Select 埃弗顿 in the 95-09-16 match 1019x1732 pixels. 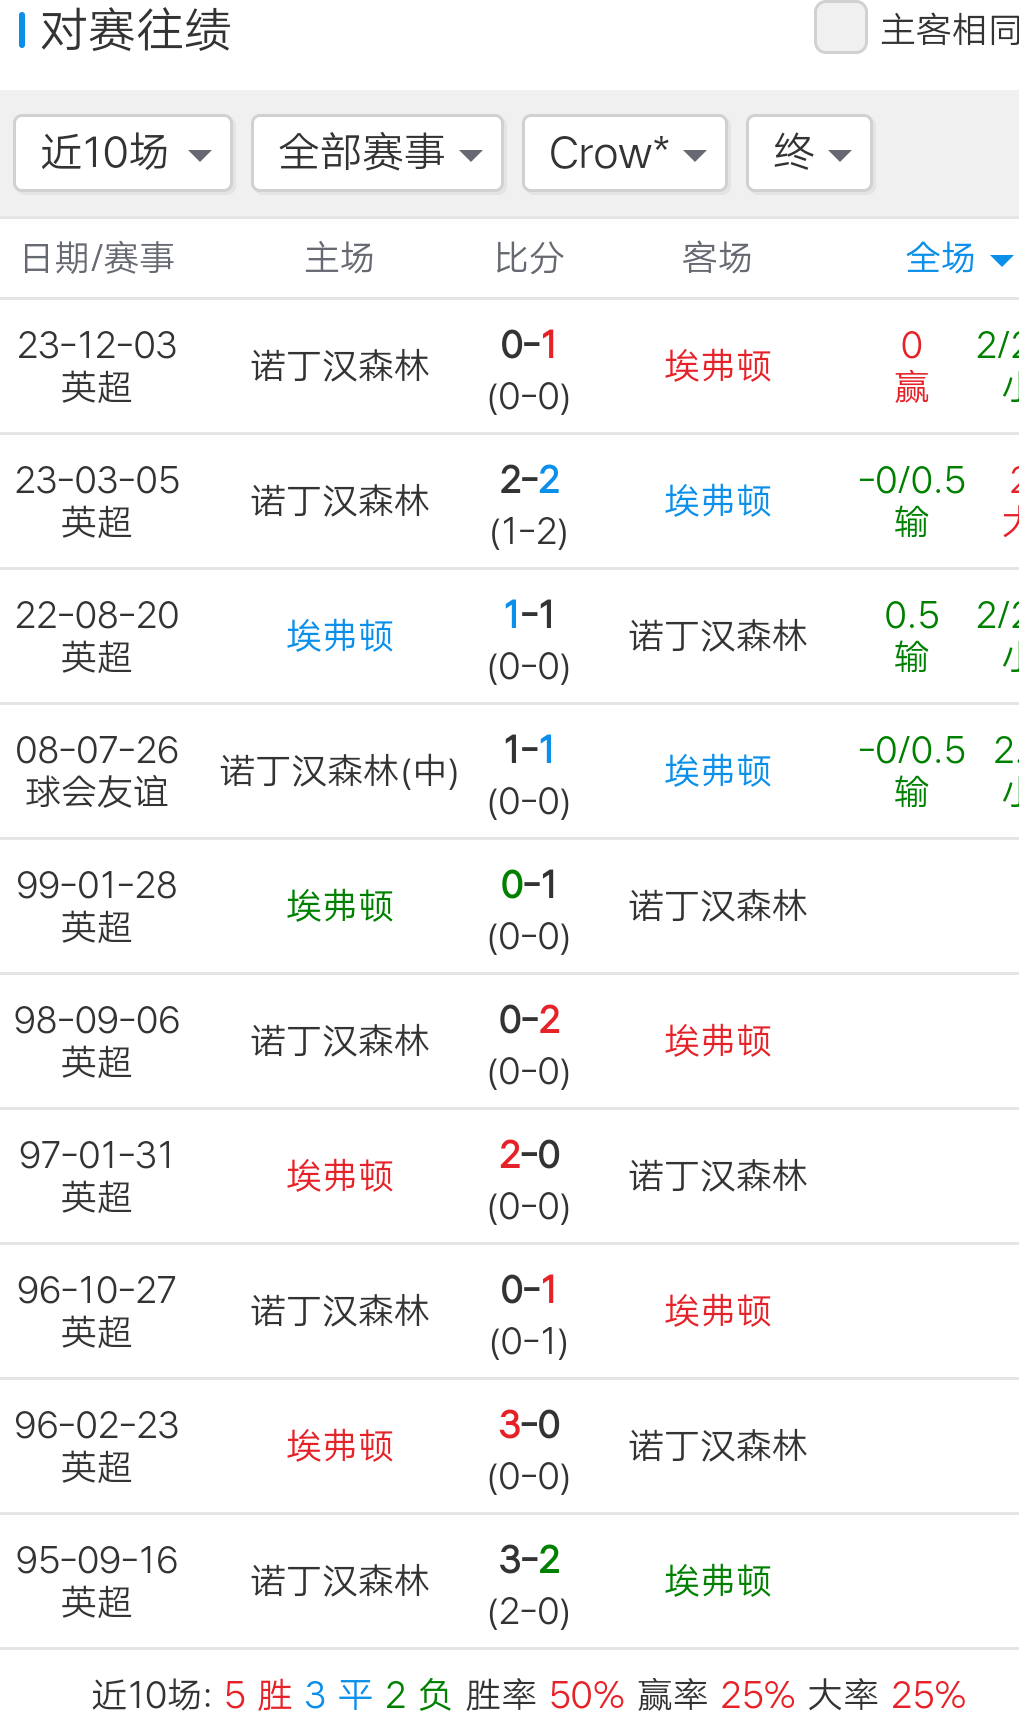[718, 1581]
